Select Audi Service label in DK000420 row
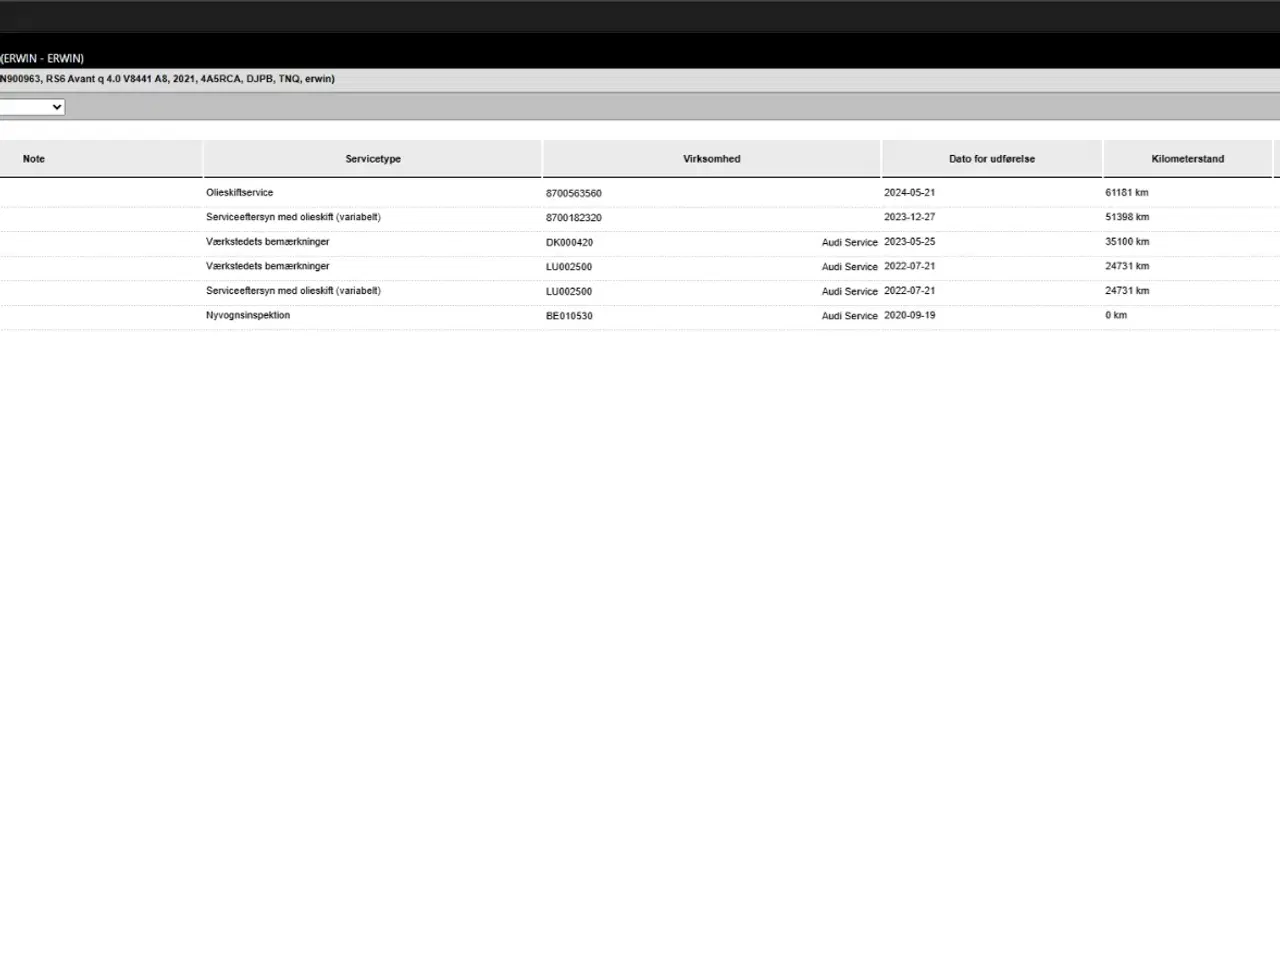Image resolution: width=1280 pixels, height=960 pixels. [x=850, y=243]
